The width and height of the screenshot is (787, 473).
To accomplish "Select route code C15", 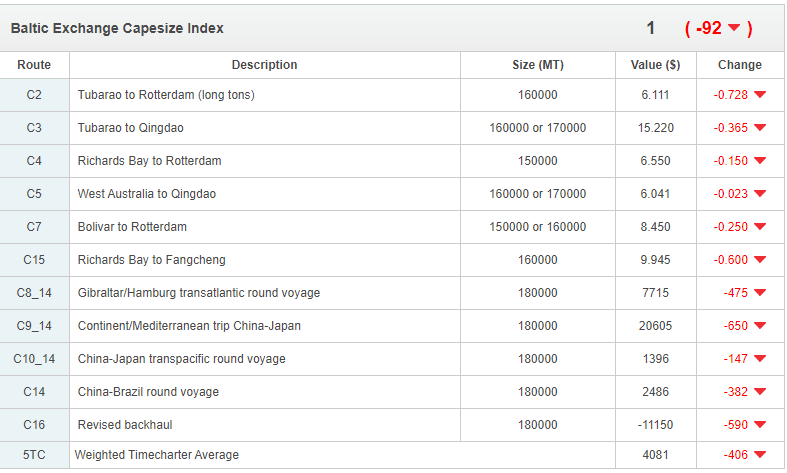I will pyautogui.click(x=34, y=260).
